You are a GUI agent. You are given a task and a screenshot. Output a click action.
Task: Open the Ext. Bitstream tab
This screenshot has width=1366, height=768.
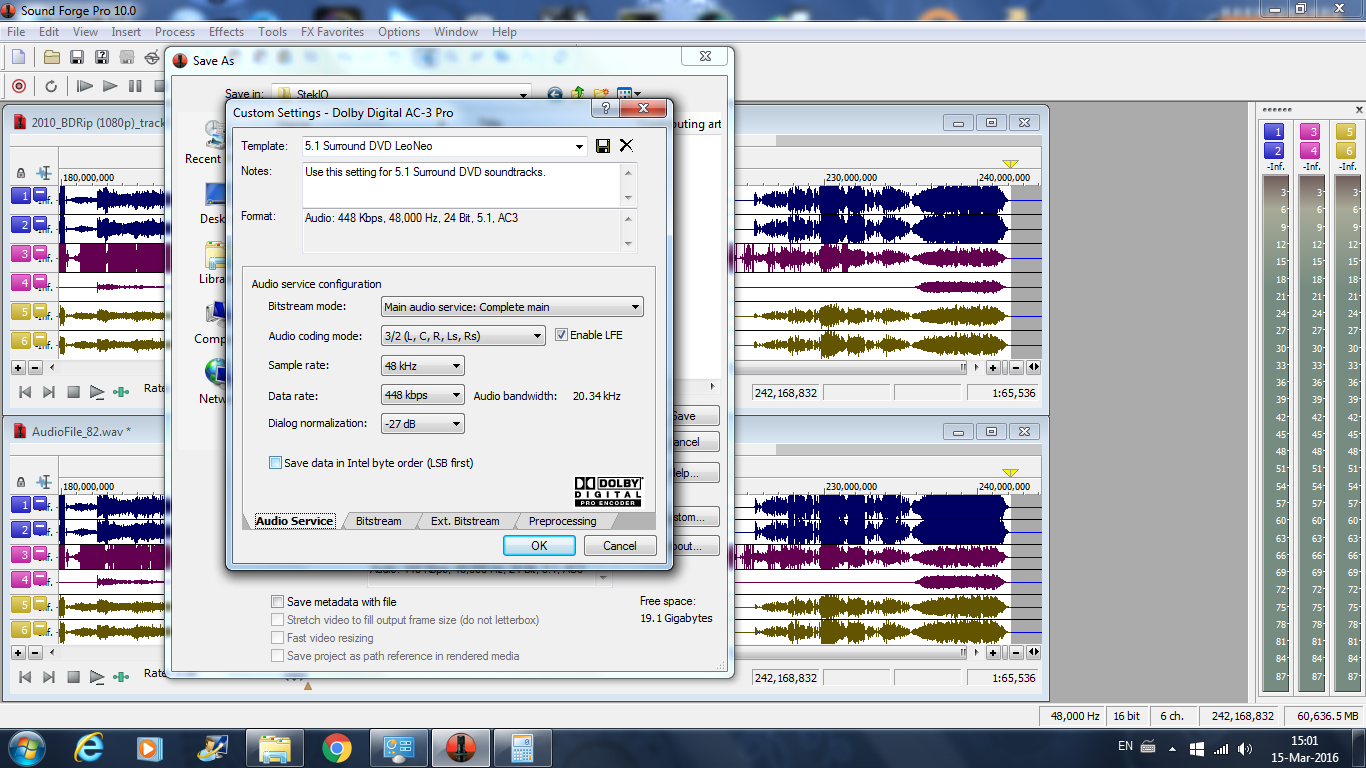465,521
